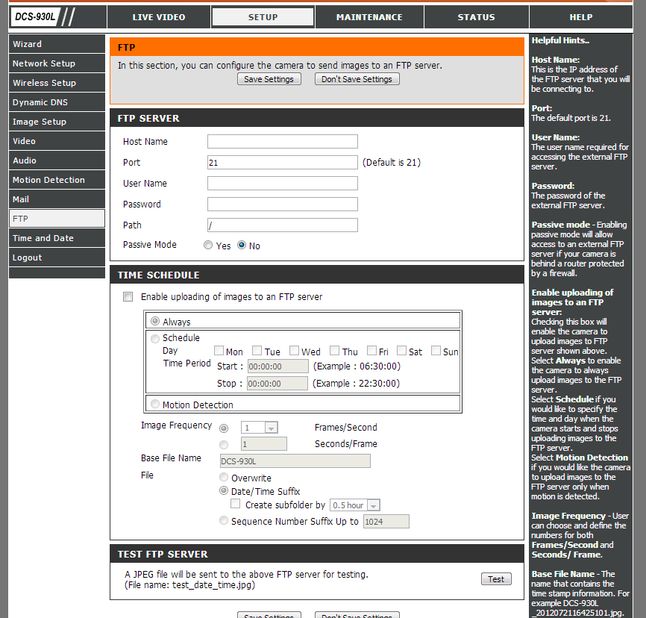Open the HELP tab
The height and width of the screenshot is (618, 646).
pos(581,17)
